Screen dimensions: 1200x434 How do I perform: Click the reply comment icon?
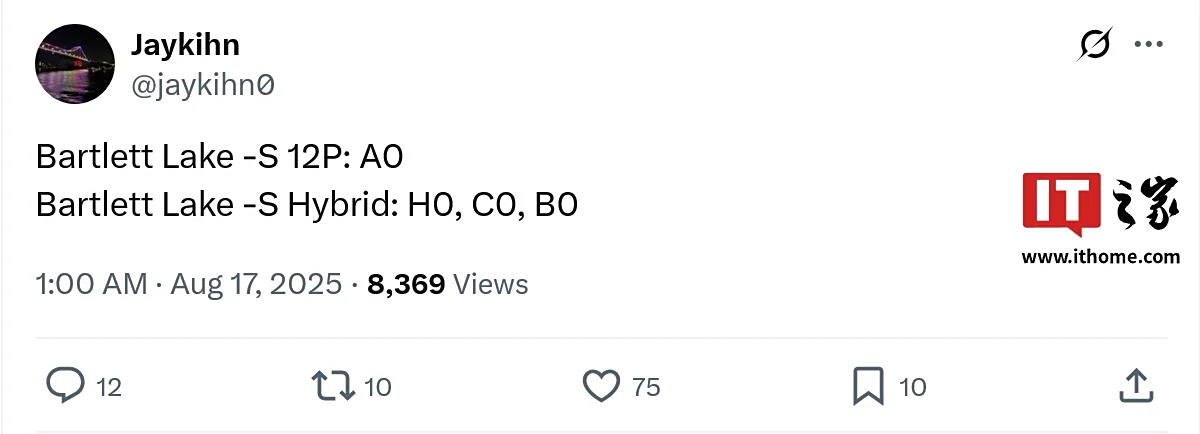tap(65, 385)
